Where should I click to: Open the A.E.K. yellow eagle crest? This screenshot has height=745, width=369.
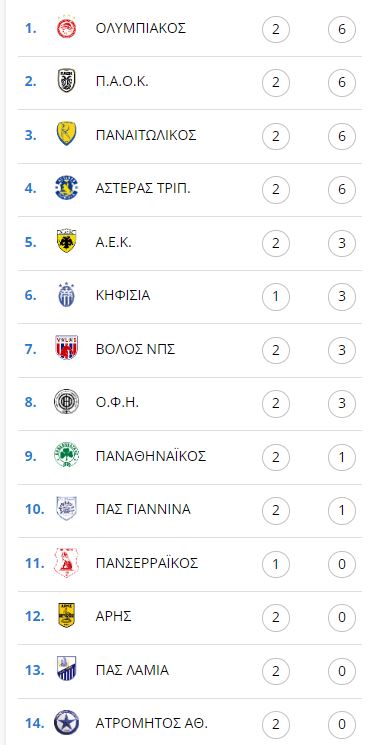point(66,242)
